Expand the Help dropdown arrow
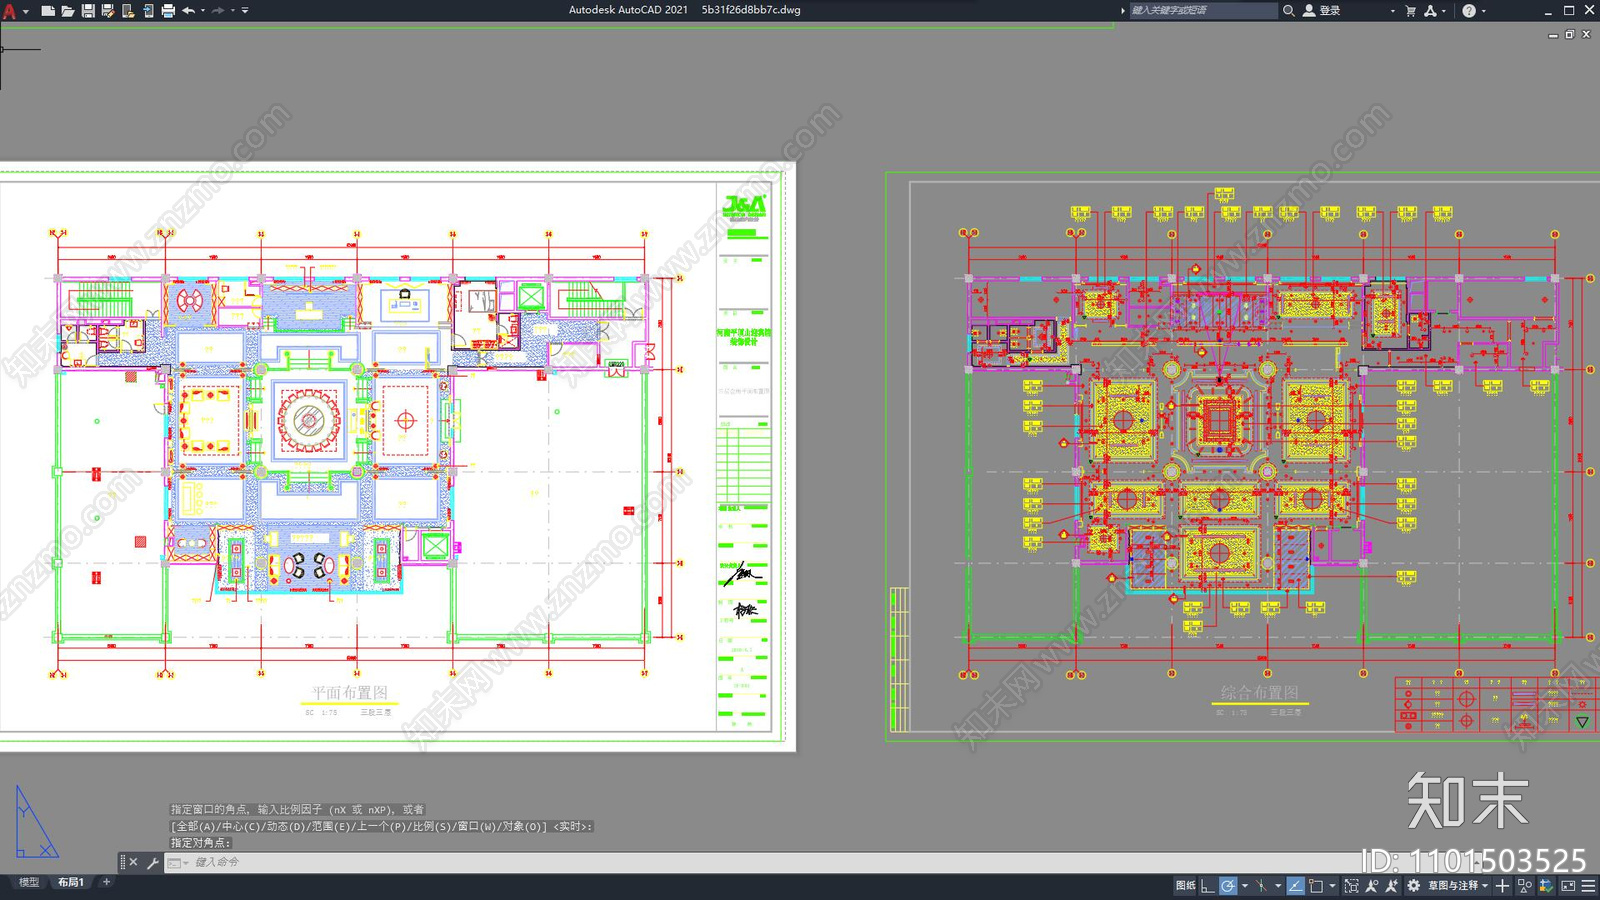The width and height of the screenshot is (1600, 900). coord(1484,10)
